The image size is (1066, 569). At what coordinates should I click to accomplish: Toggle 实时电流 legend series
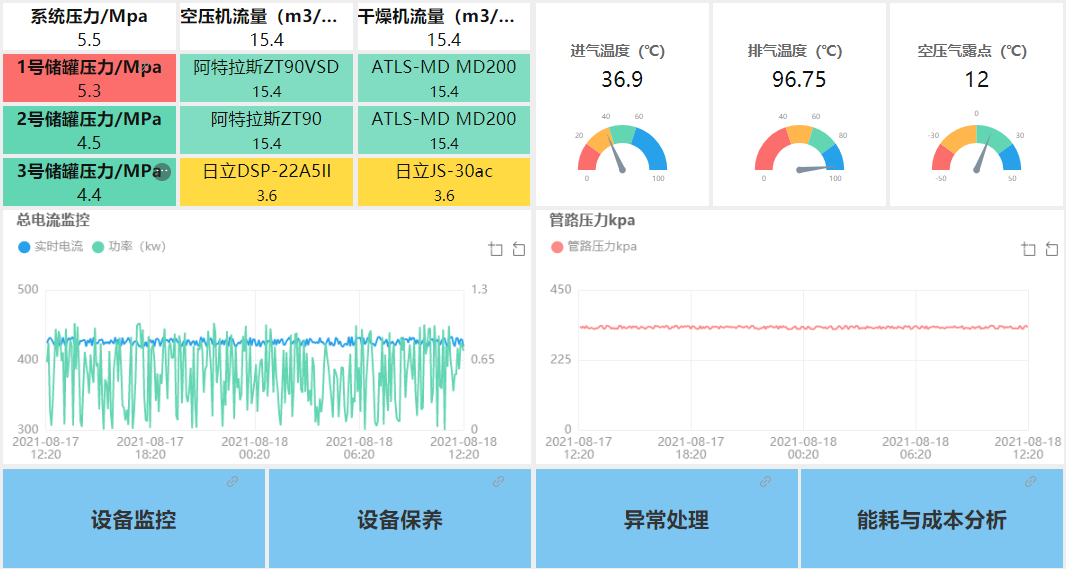pos(51,247)
